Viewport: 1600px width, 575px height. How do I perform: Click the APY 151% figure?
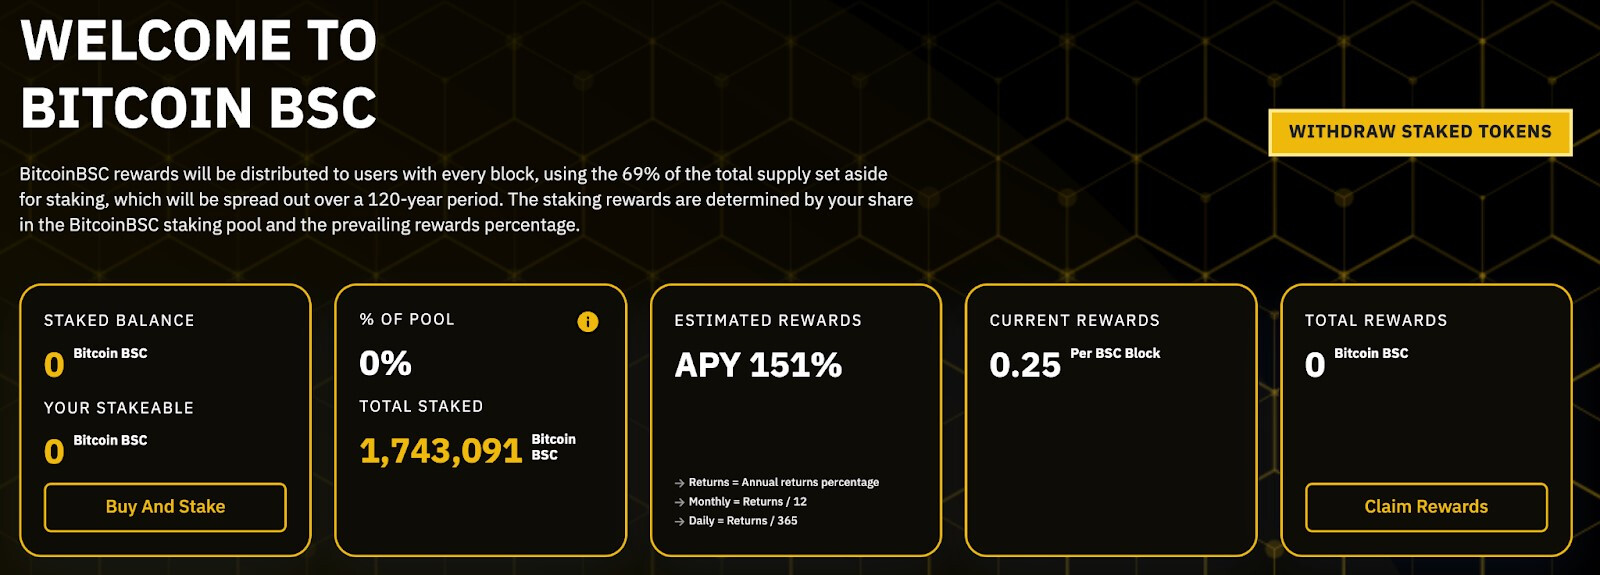[758, 365]
